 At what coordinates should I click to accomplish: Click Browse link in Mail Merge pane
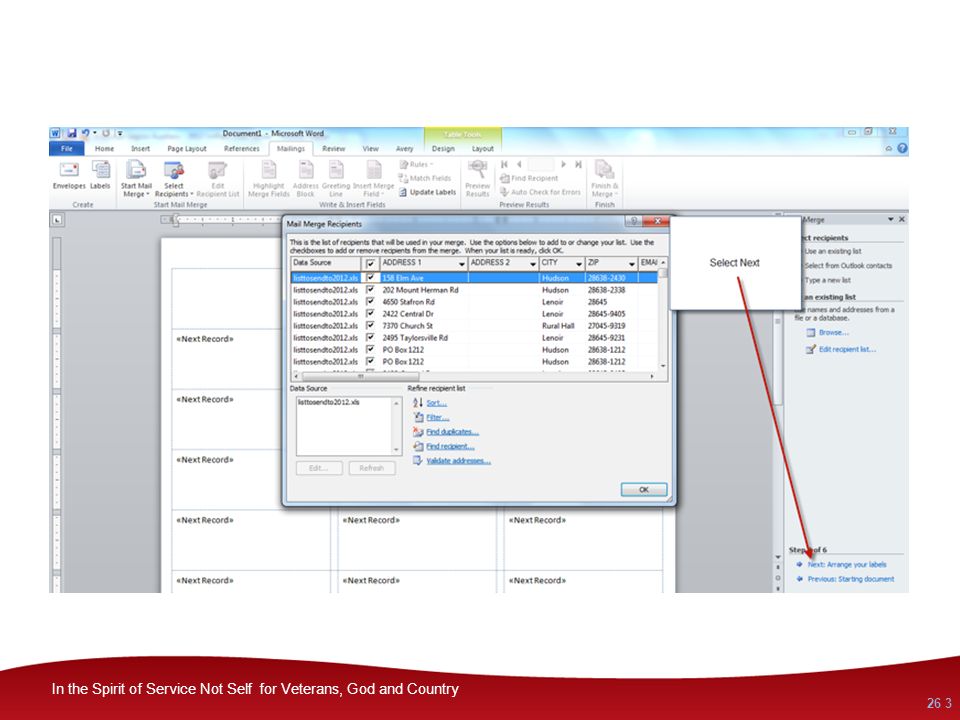click(x=833, y=332)
